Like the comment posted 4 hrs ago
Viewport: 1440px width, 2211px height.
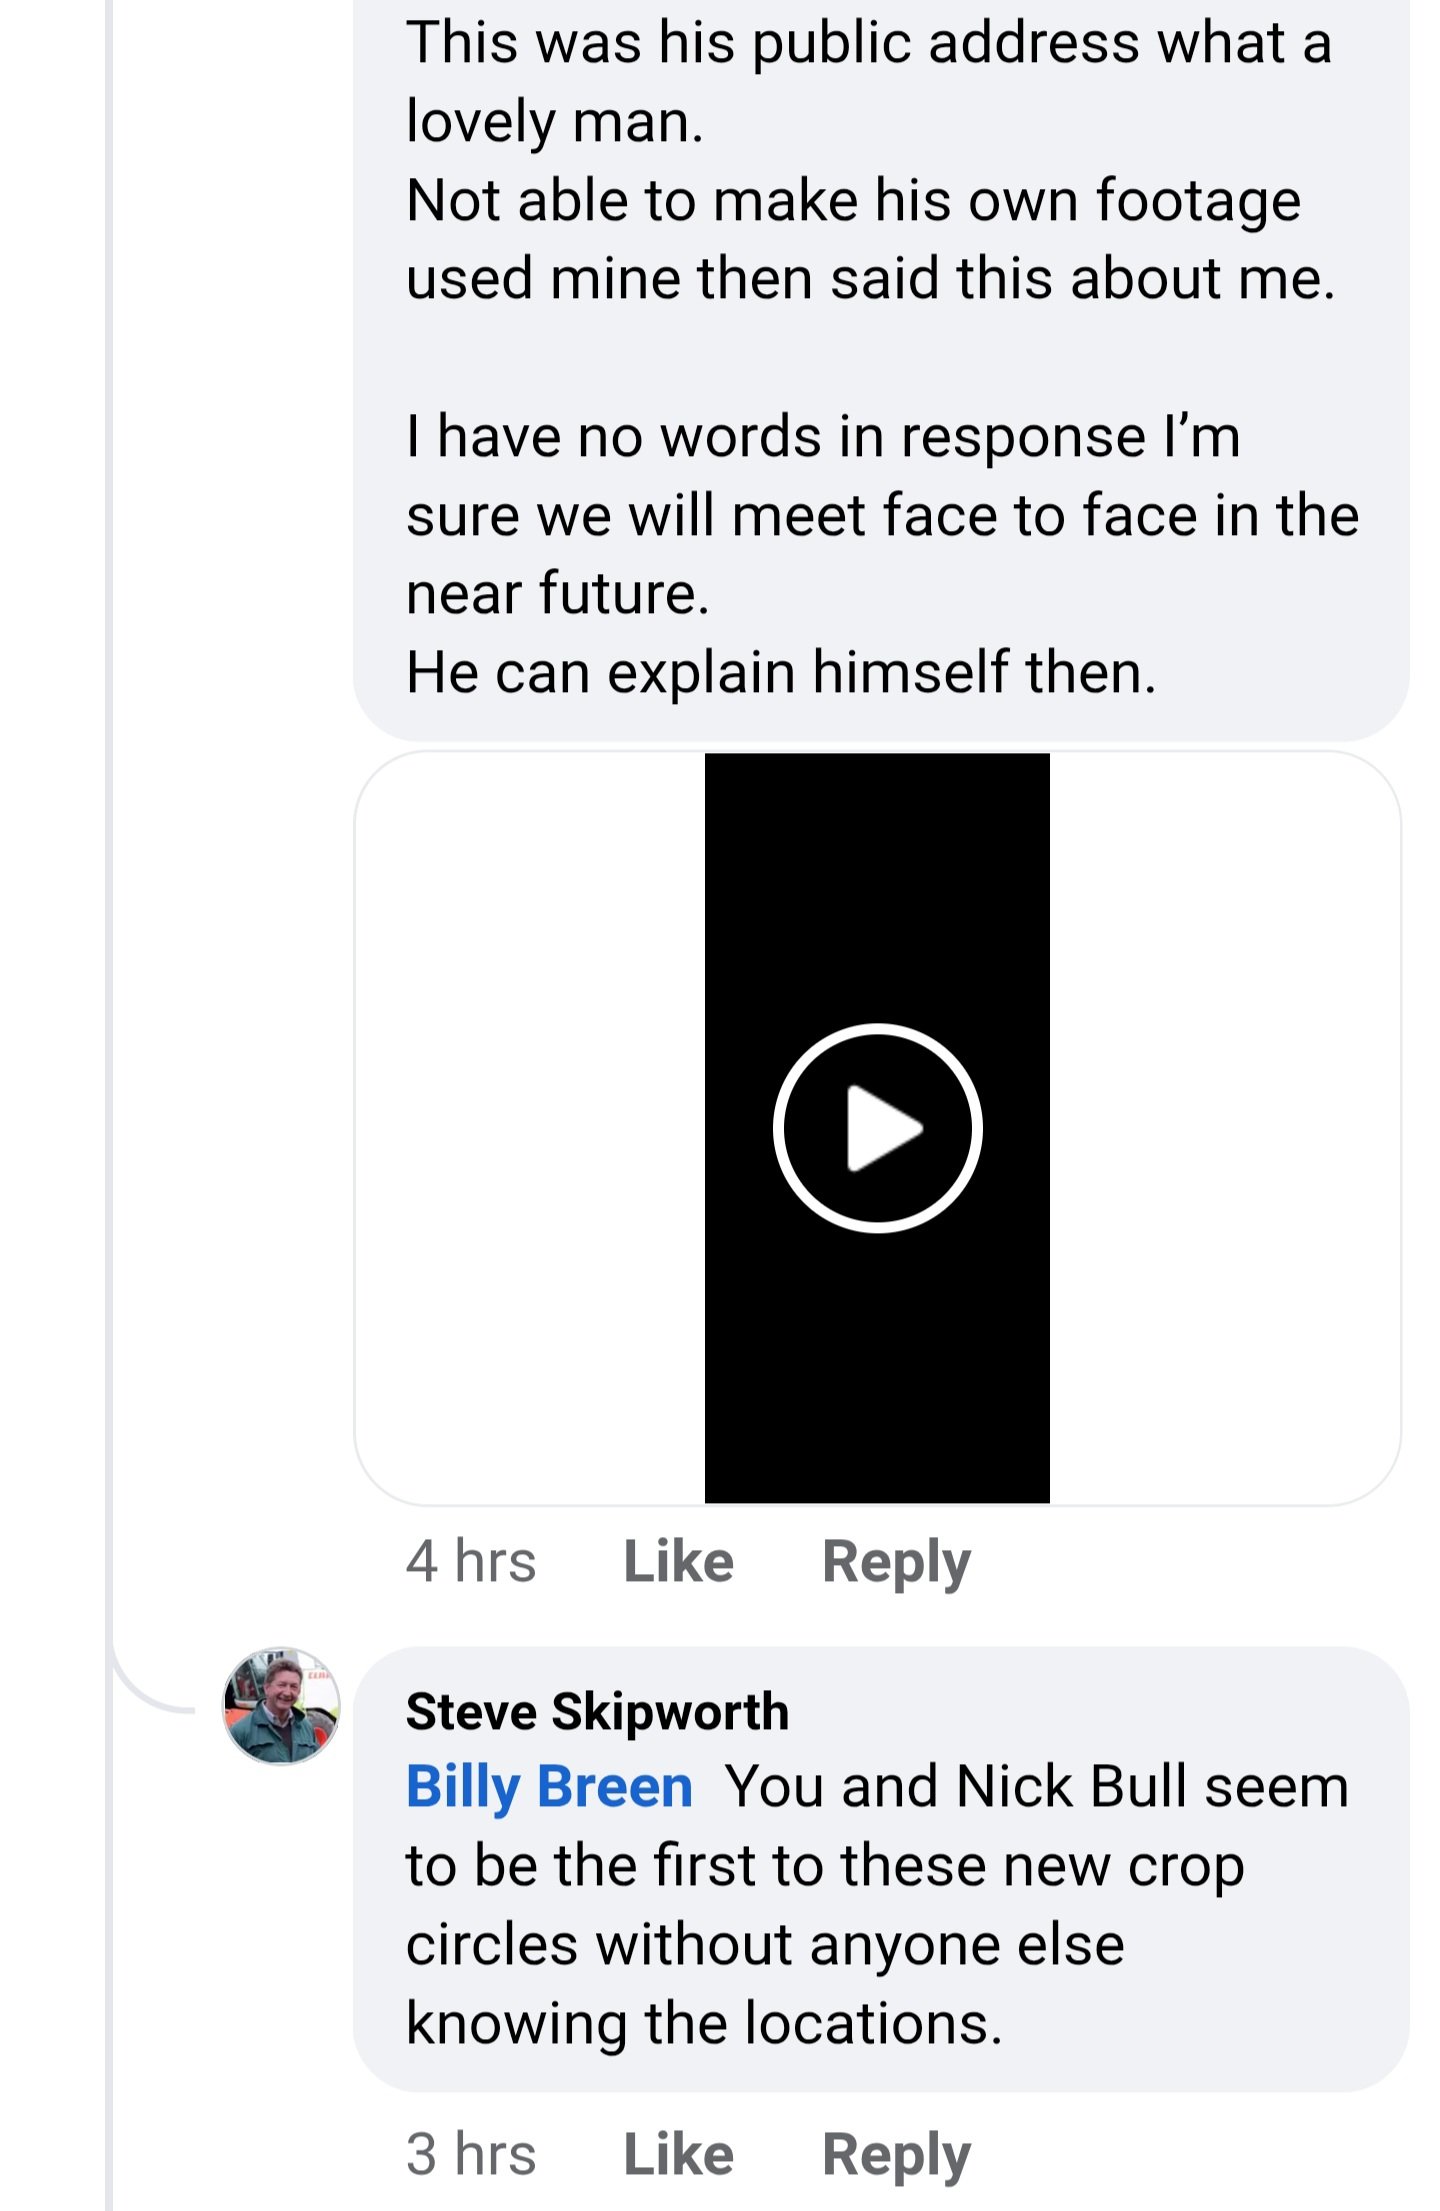point(678,1561)
